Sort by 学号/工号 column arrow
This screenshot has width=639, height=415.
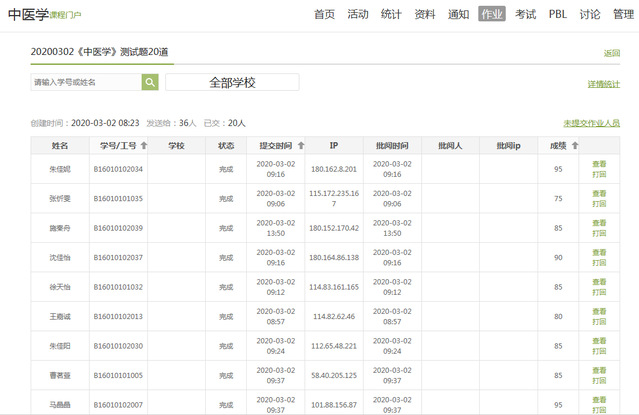[144, 146]
